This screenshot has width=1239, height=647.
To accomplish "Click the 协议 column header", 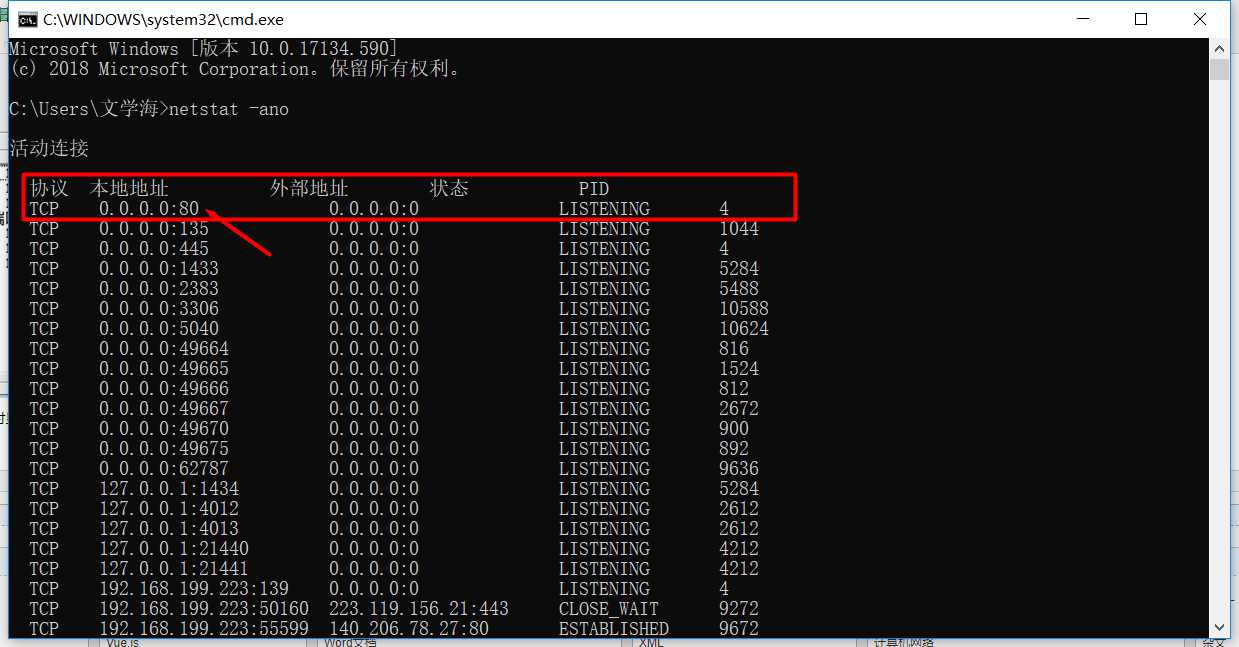I will tap(49, 189).
